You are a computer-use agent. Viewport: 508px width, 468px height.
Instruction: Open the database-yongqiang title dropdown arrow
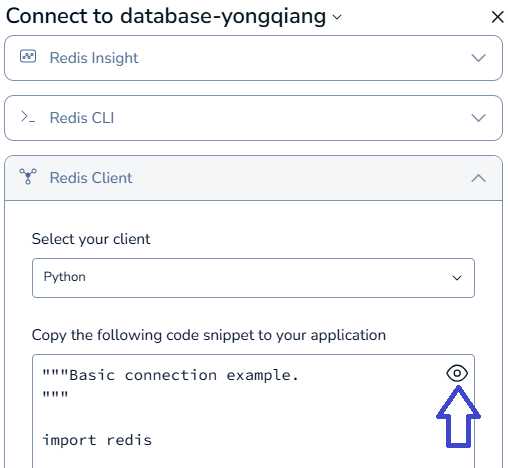click(337, 17)
